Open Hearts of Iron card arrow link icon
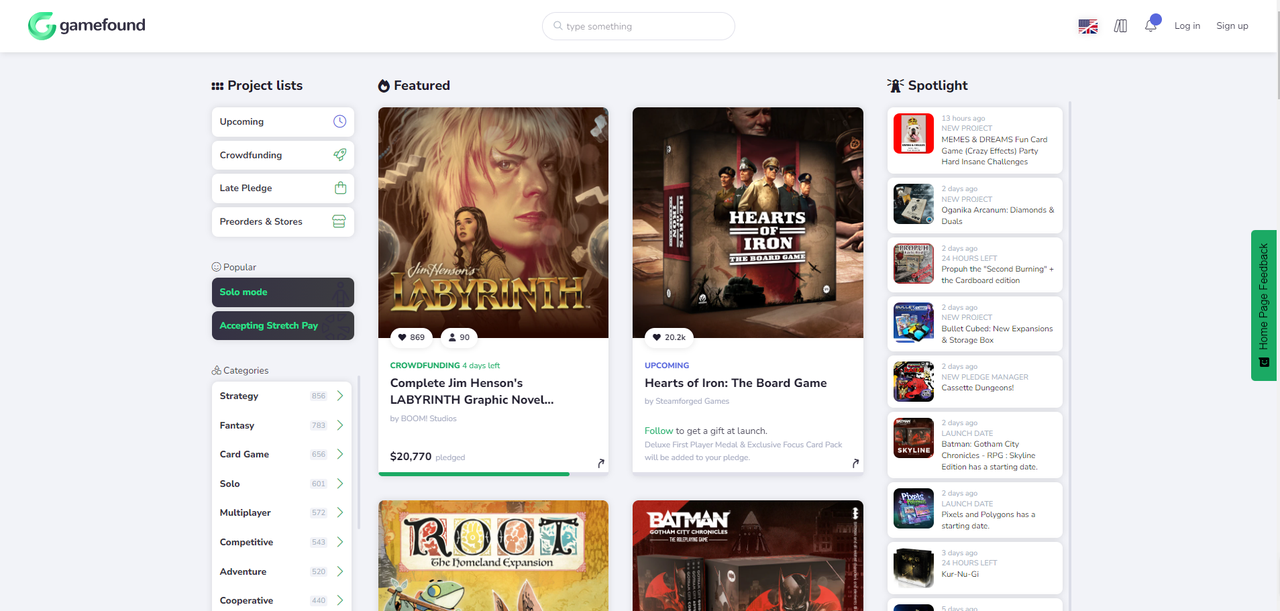The image size is (1280, 611). coord(856,463)
